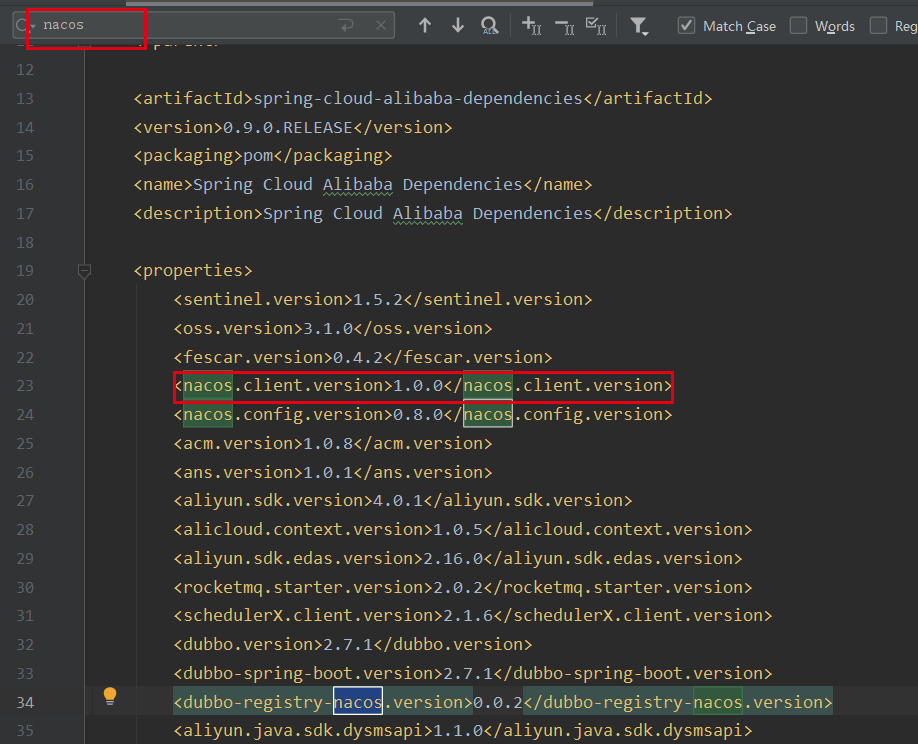918x744 pixels.
Task: Click the packaging pom line
Action: 263,156
